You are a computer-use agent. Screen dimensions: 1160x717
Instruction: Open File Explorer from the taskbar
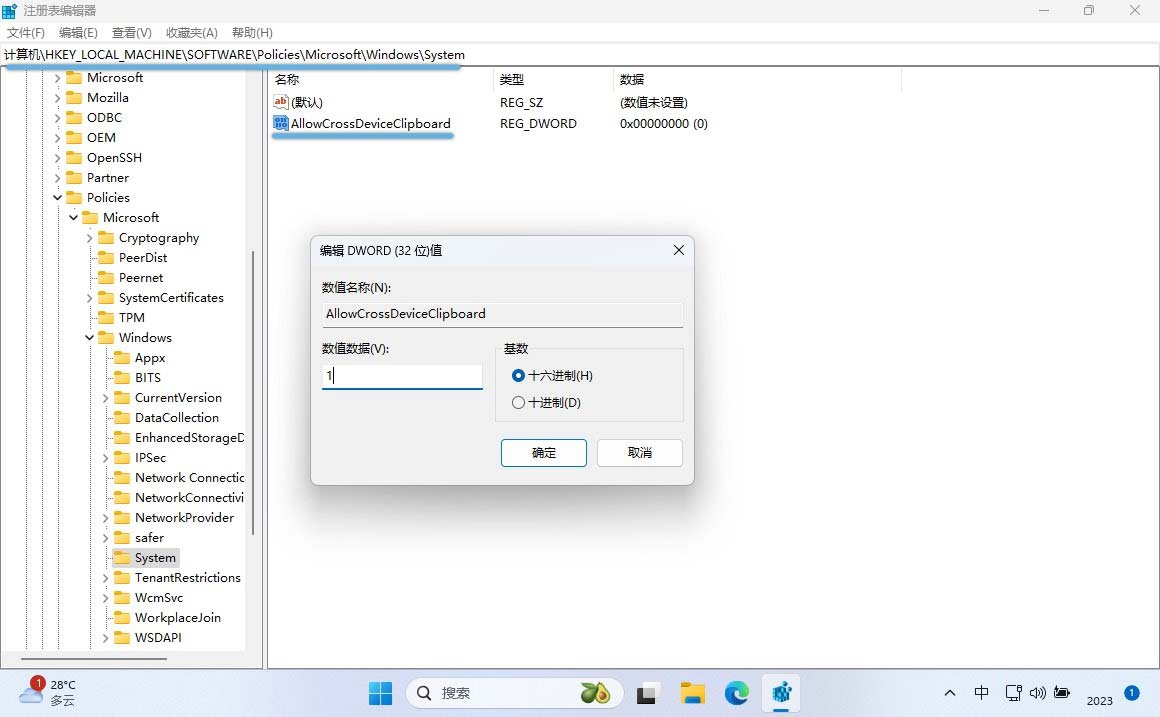coord(692,693)
